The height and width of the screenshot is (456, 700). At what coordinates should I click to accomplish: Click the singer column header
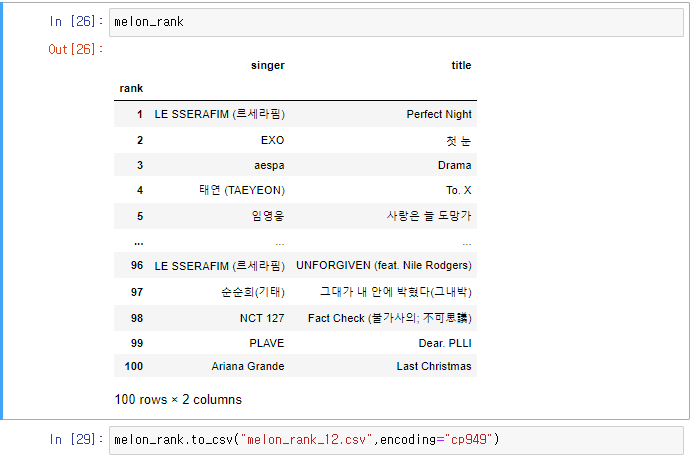click(267, 65)
